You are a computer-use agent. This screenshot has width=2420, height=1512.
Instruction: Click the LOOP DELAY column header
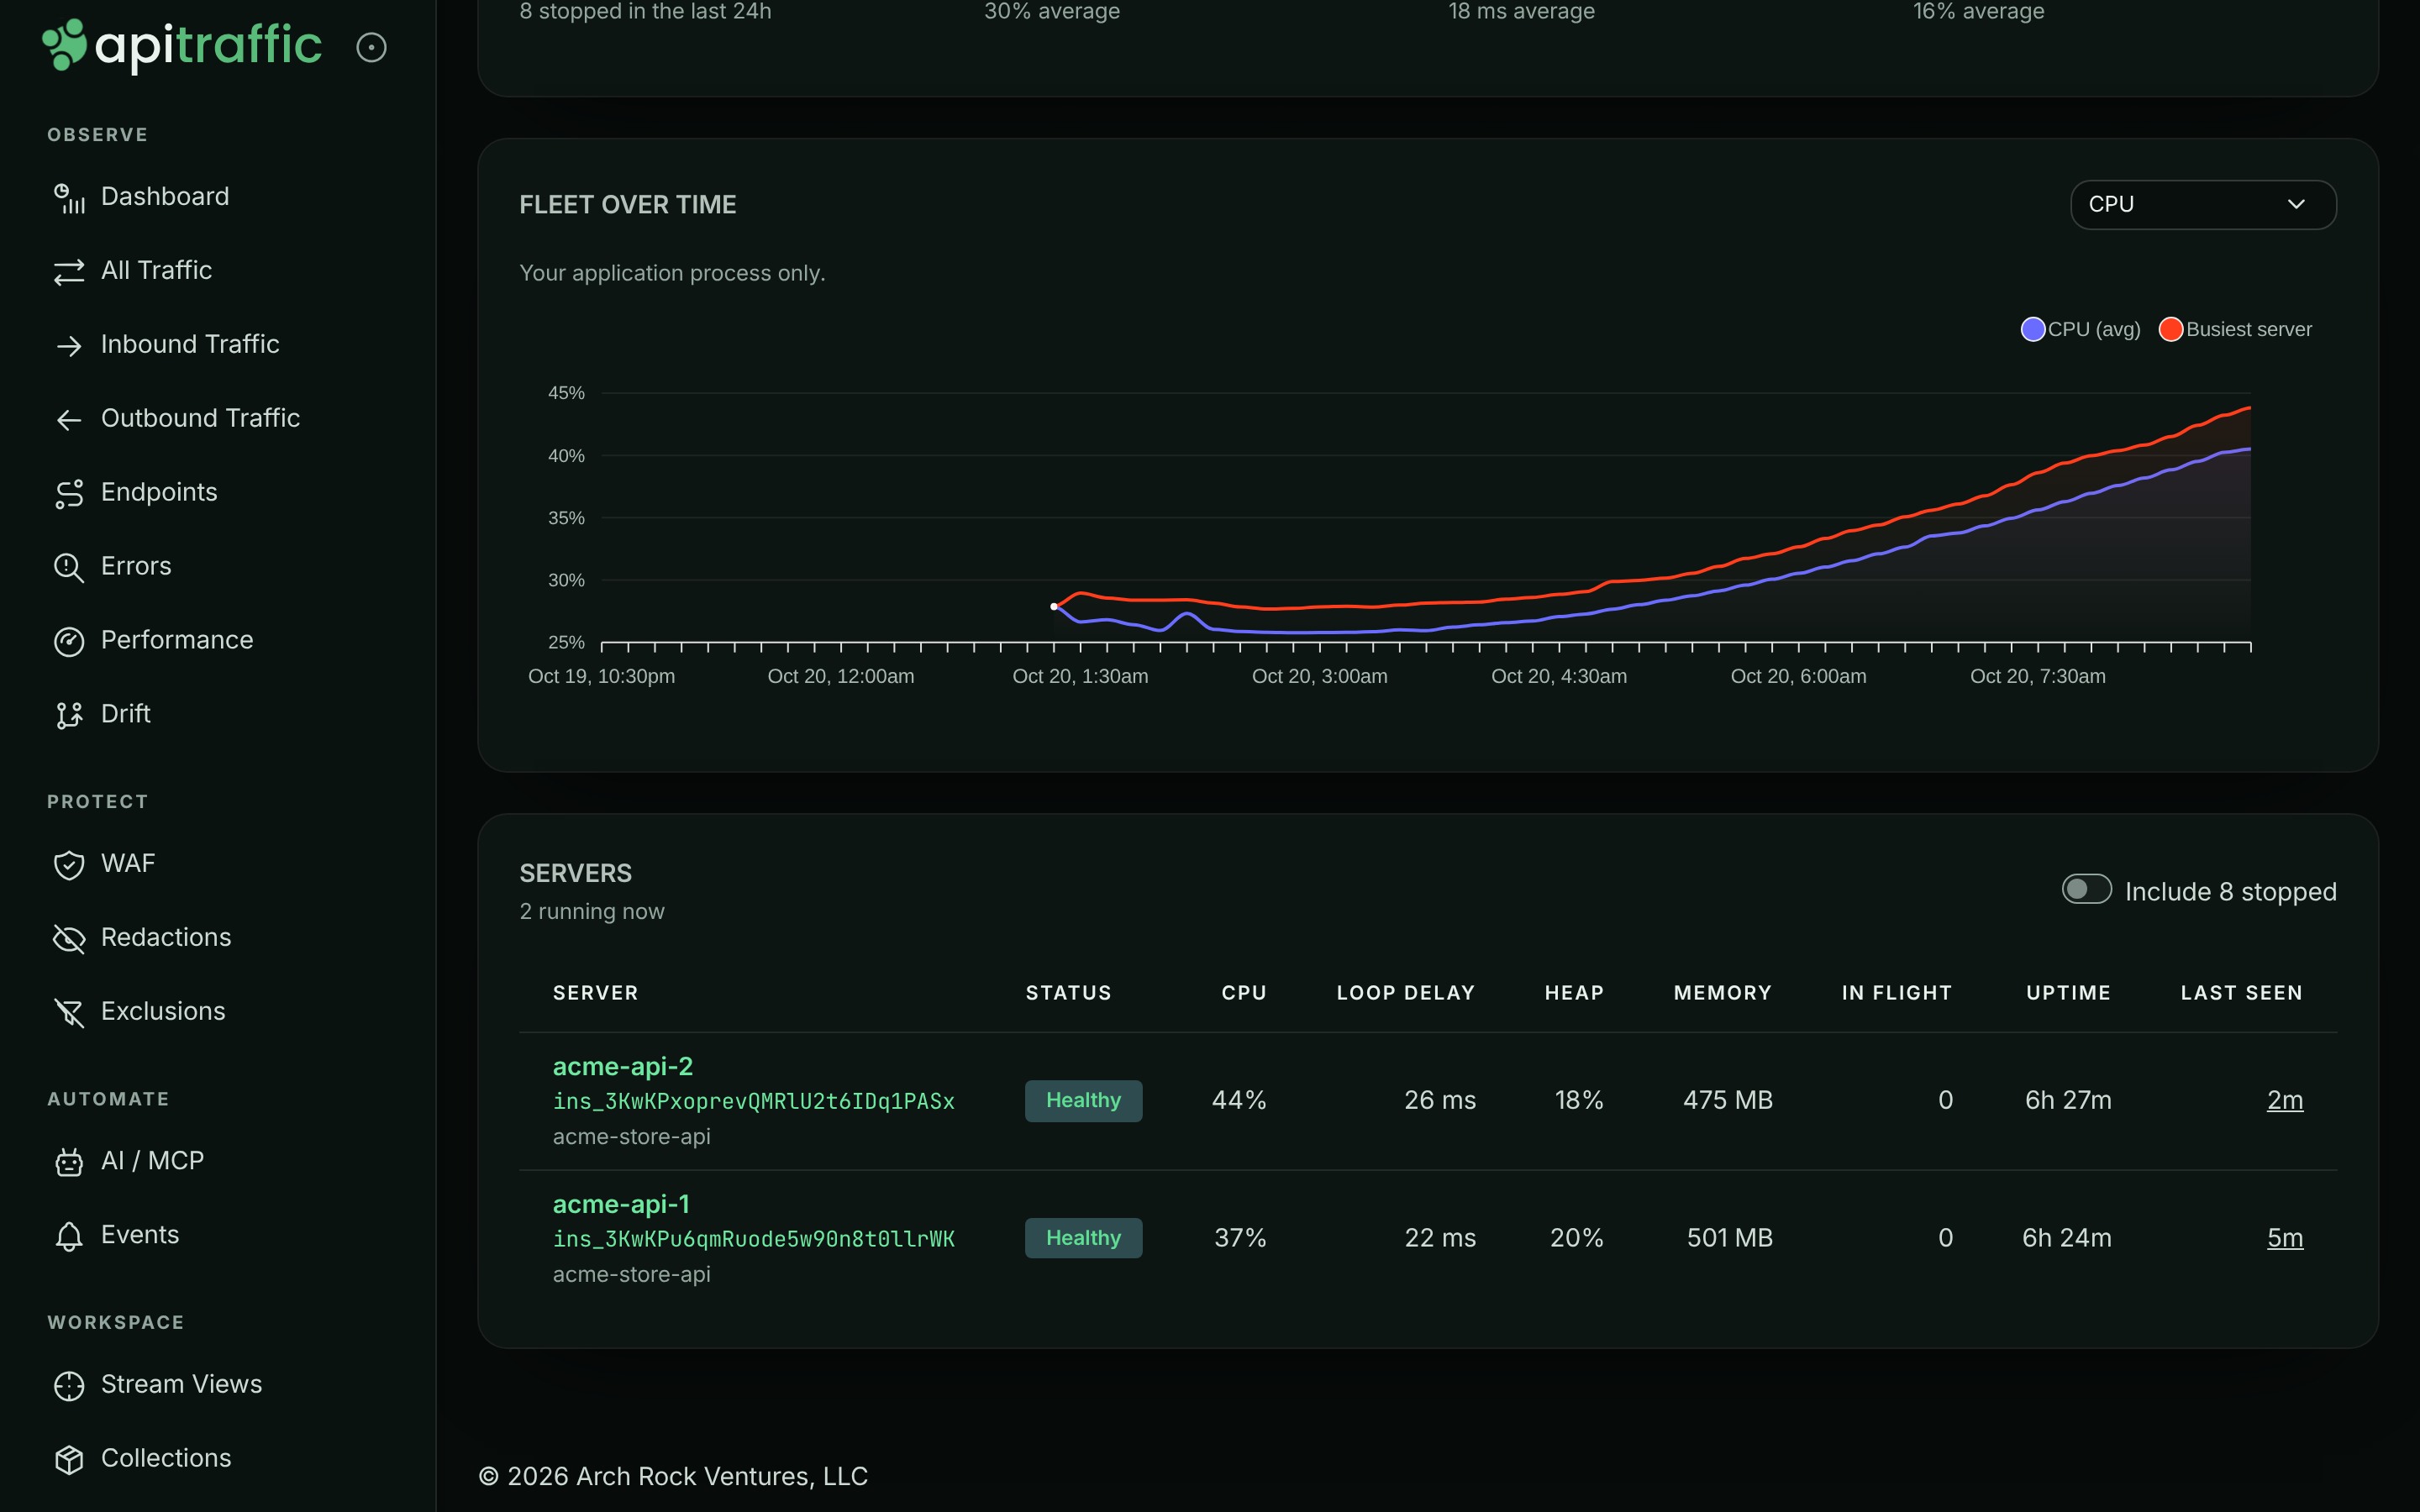(x=1406, y=993)
